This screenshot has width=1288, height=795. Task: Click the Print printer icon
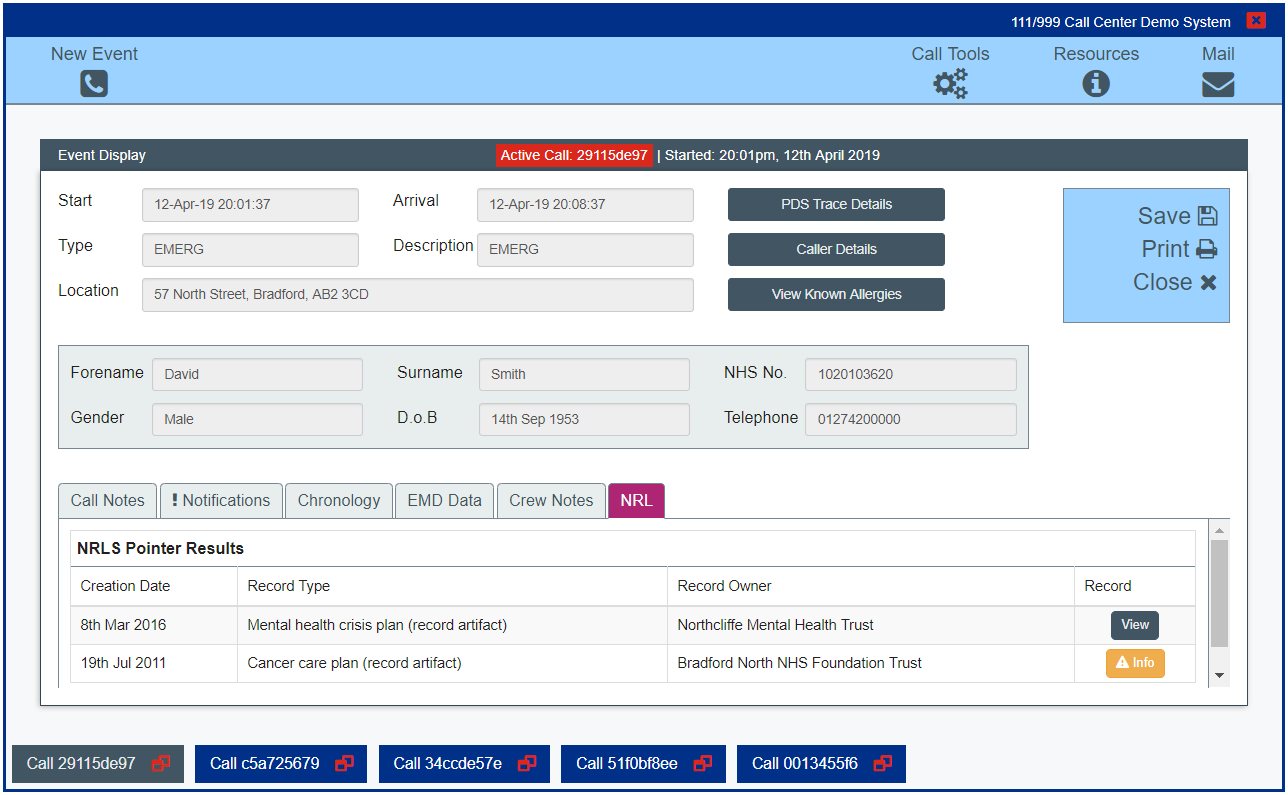click(1207, 249)
